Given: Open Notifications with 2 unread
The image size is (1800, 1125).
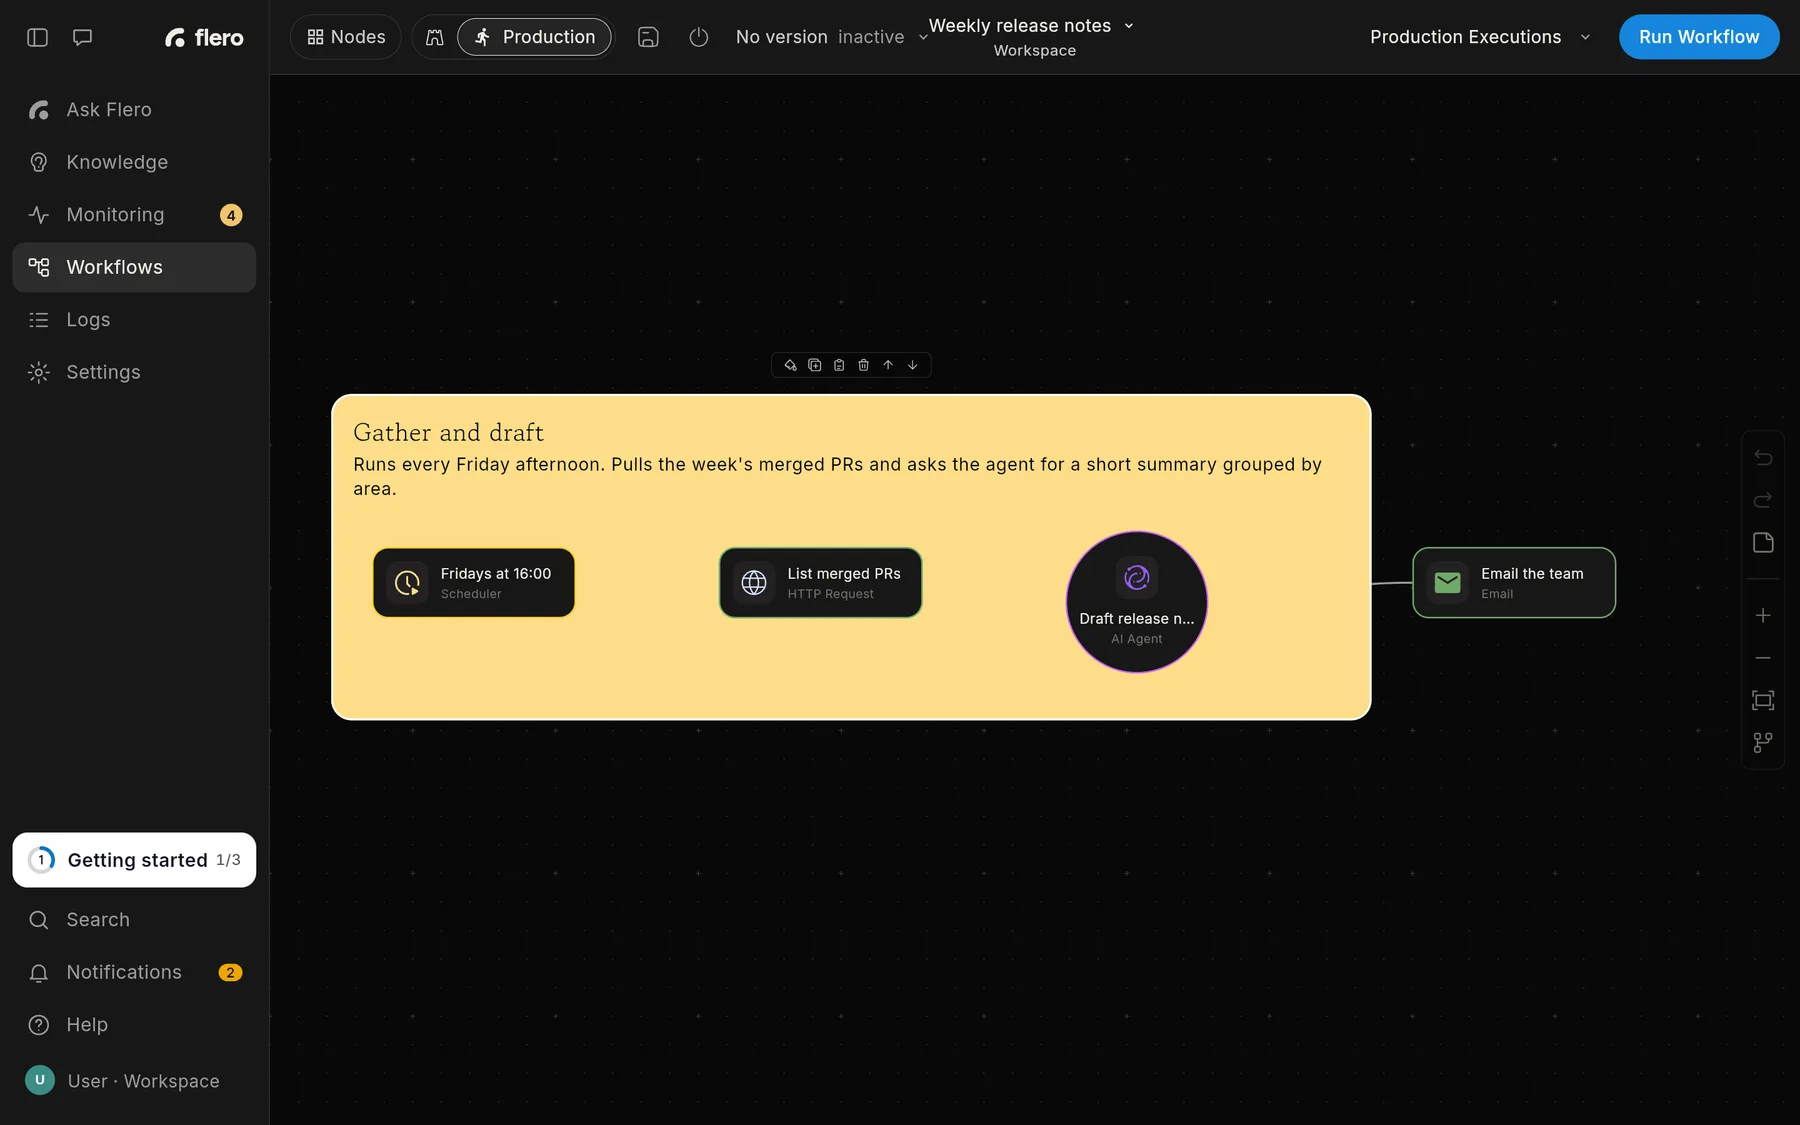Looking at the screenshot, I should pyautogui.click(x=134, y=973).
